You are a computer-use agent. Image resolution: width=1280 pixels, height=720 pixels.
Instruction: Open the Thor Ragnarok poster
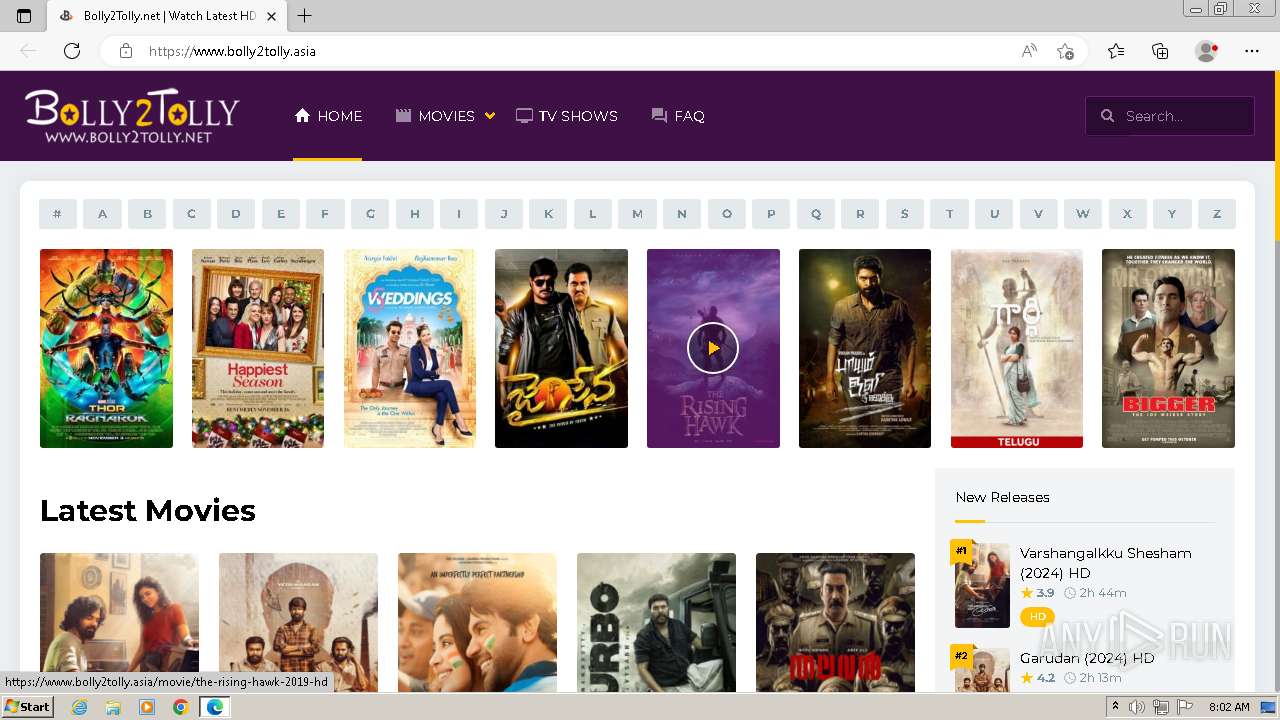pos(106,348)
